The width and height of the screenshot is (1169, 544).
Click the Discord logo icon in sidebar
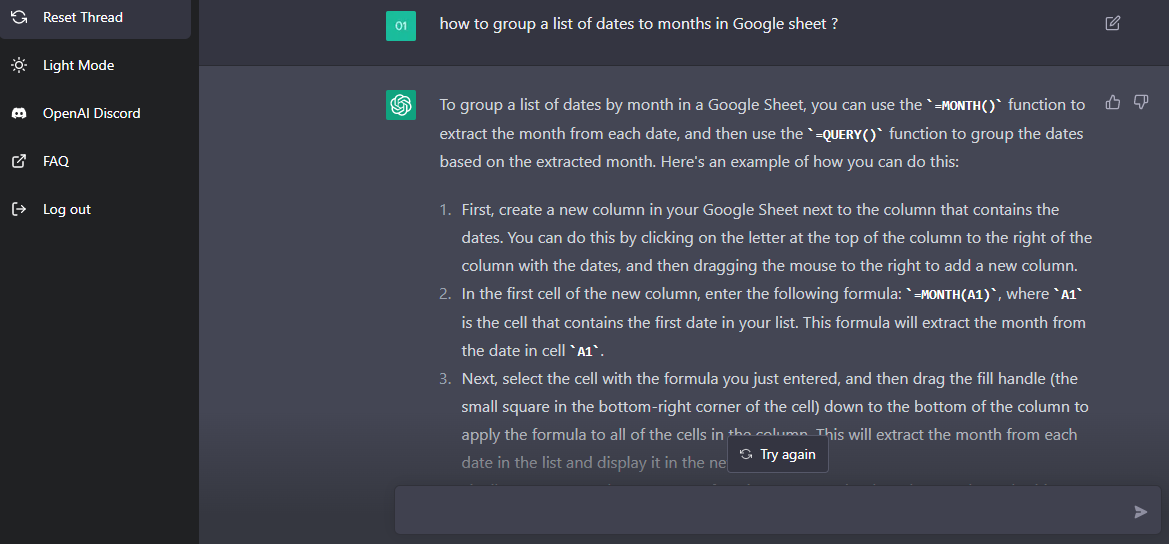click(18, 113)
